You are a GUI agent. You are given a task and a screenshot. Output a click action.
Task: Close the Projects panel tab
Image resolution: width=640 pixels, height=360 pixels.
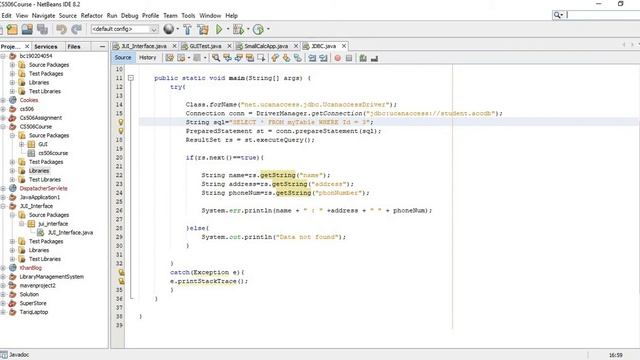[x=27, y=47]
